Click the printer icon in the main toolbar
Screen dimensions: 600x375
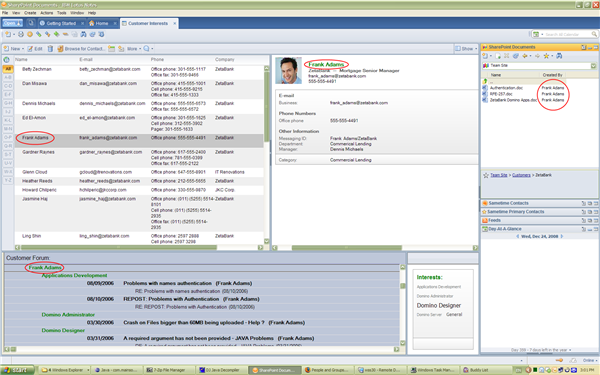(21, 34)
